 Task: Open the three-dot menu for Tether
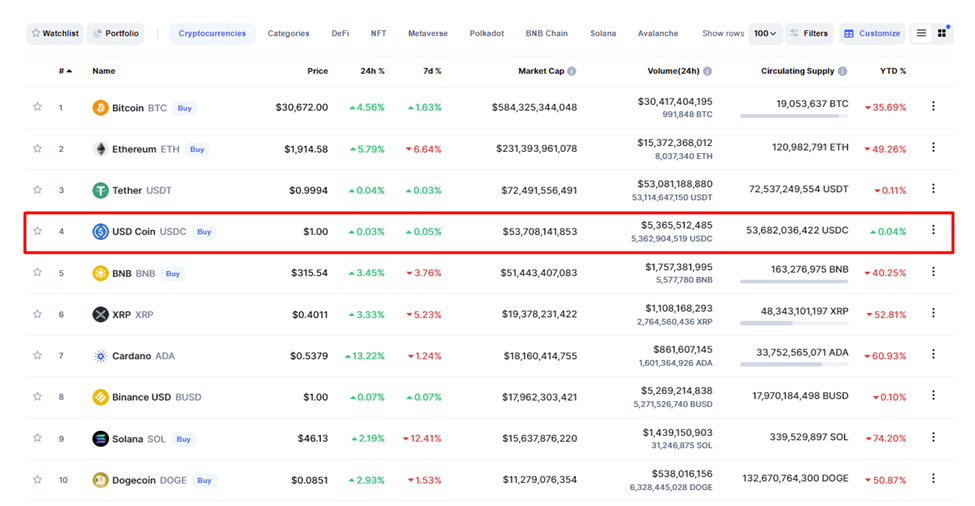coord(933,189)
